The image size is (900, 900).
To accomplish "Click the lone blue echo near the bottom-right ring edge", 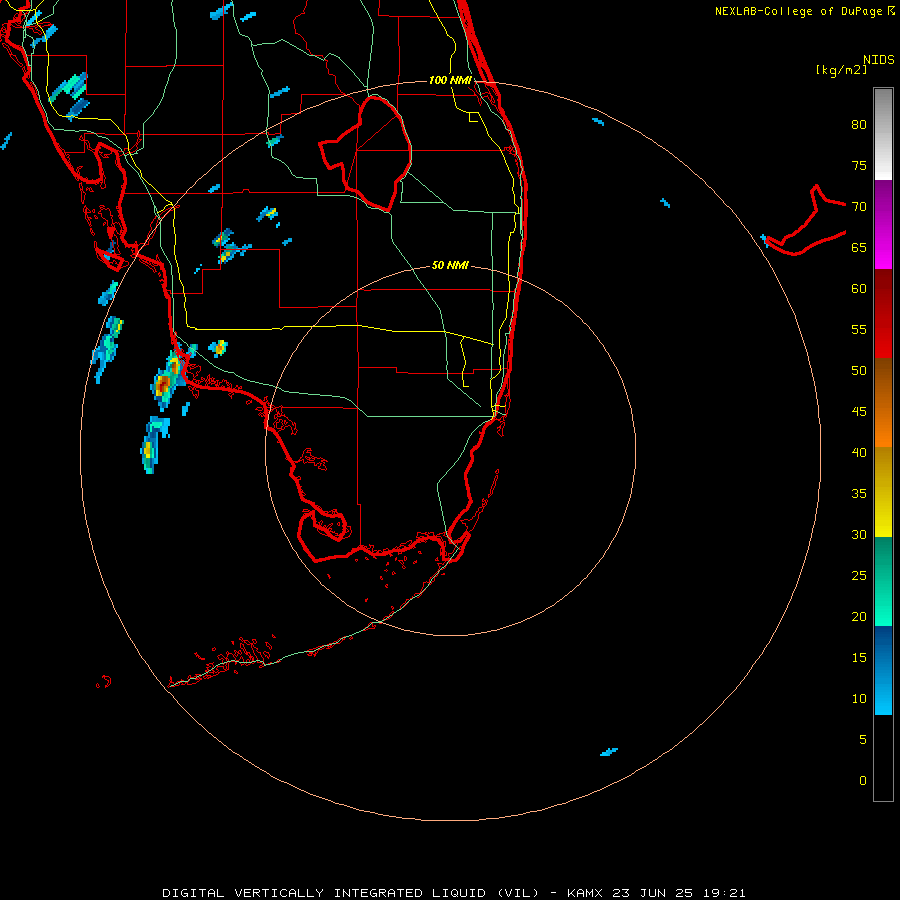I will (608, 751).
